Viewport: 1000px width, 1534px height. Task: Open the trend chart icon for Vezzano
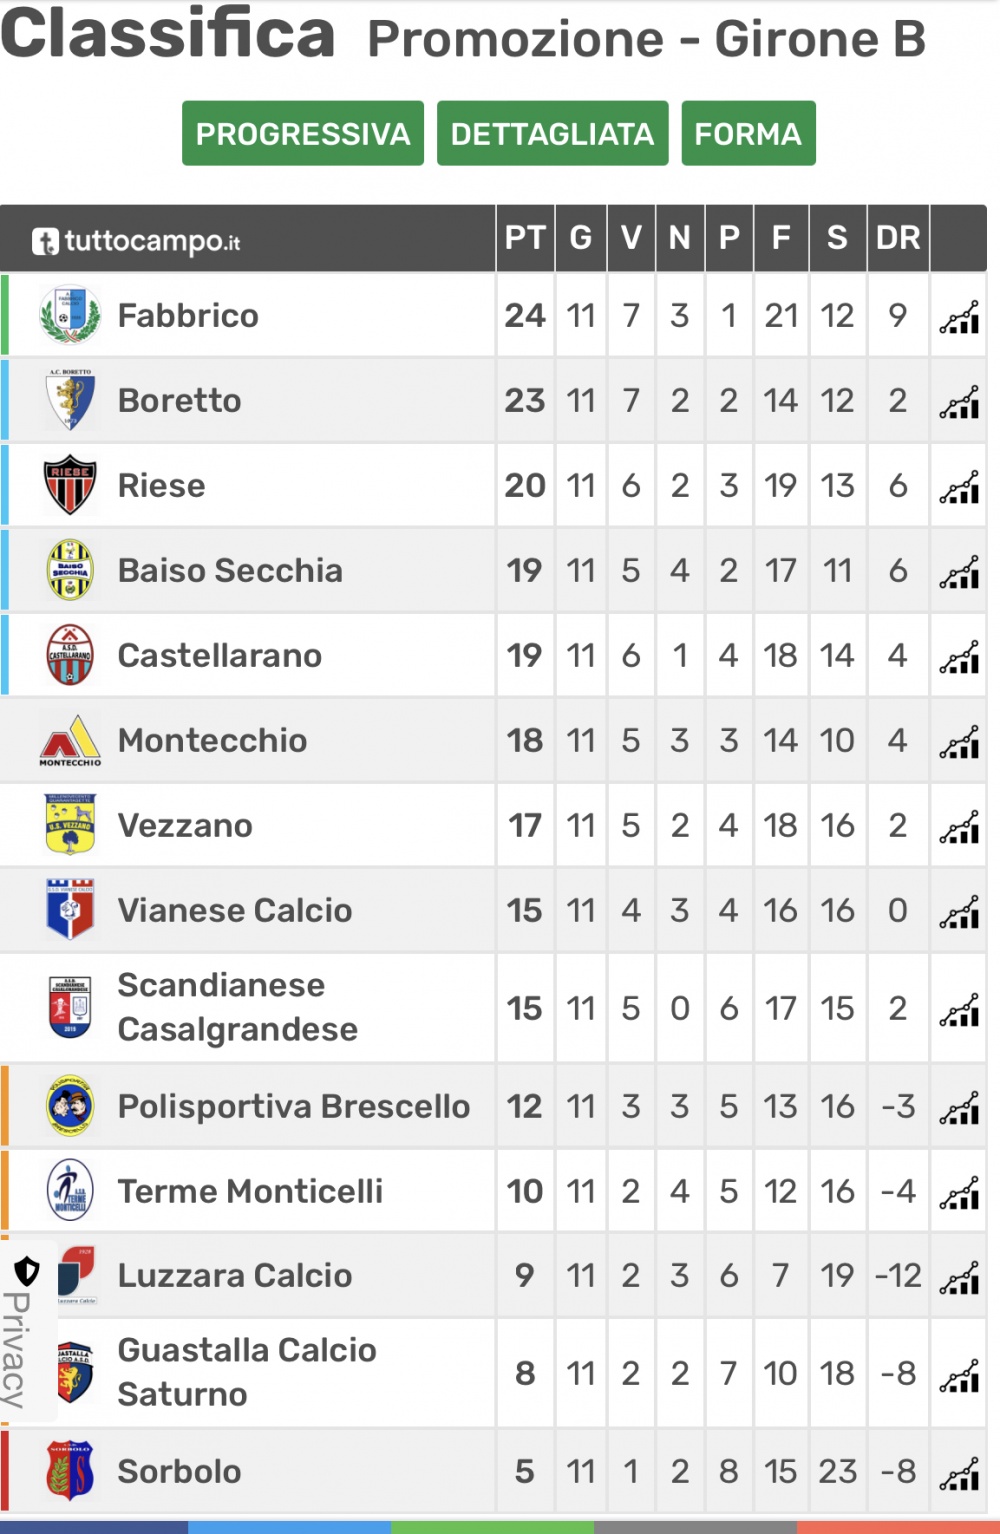click(x=959, y=826)
